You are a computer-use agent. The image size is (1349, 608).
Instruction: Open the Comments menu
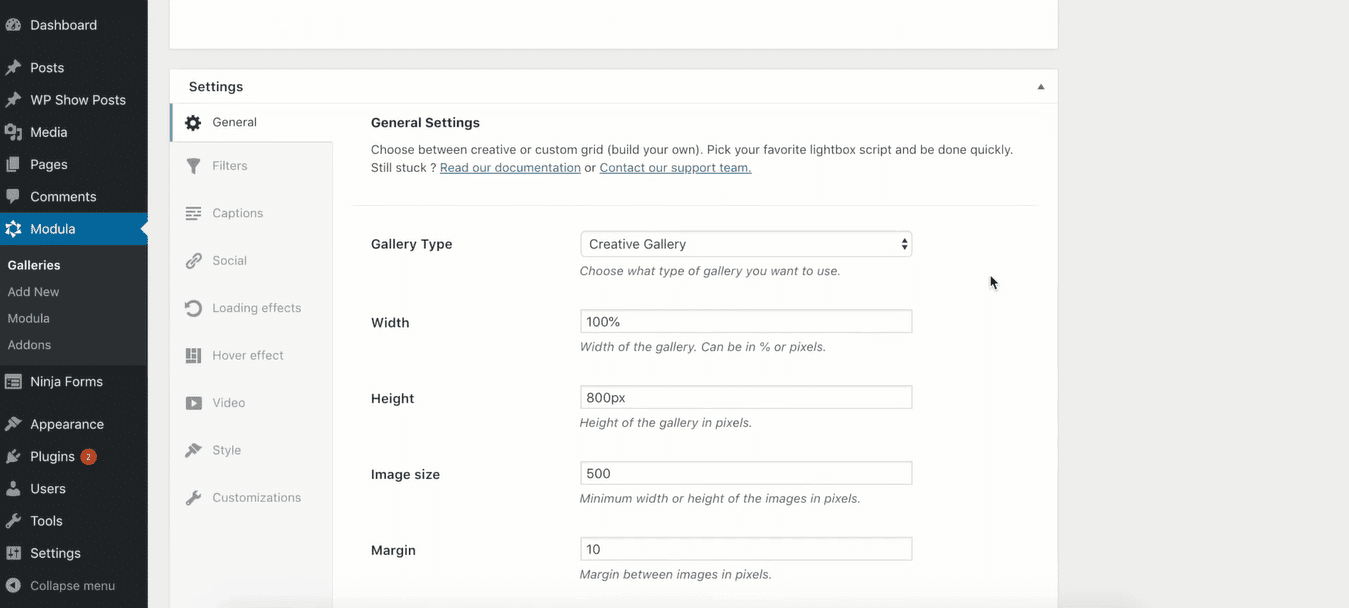(x=63, y=197)
